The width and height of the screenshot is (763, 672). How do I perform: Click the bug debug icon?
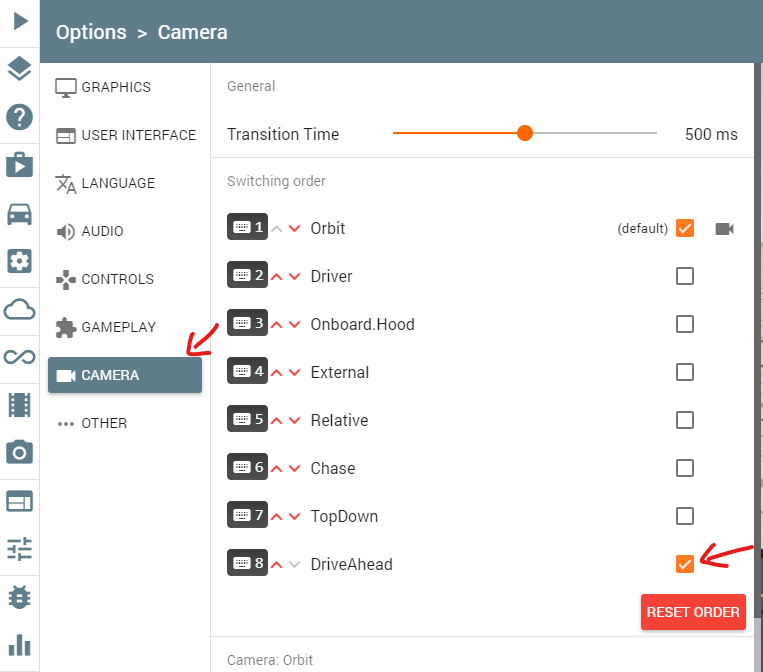[20, 597]
